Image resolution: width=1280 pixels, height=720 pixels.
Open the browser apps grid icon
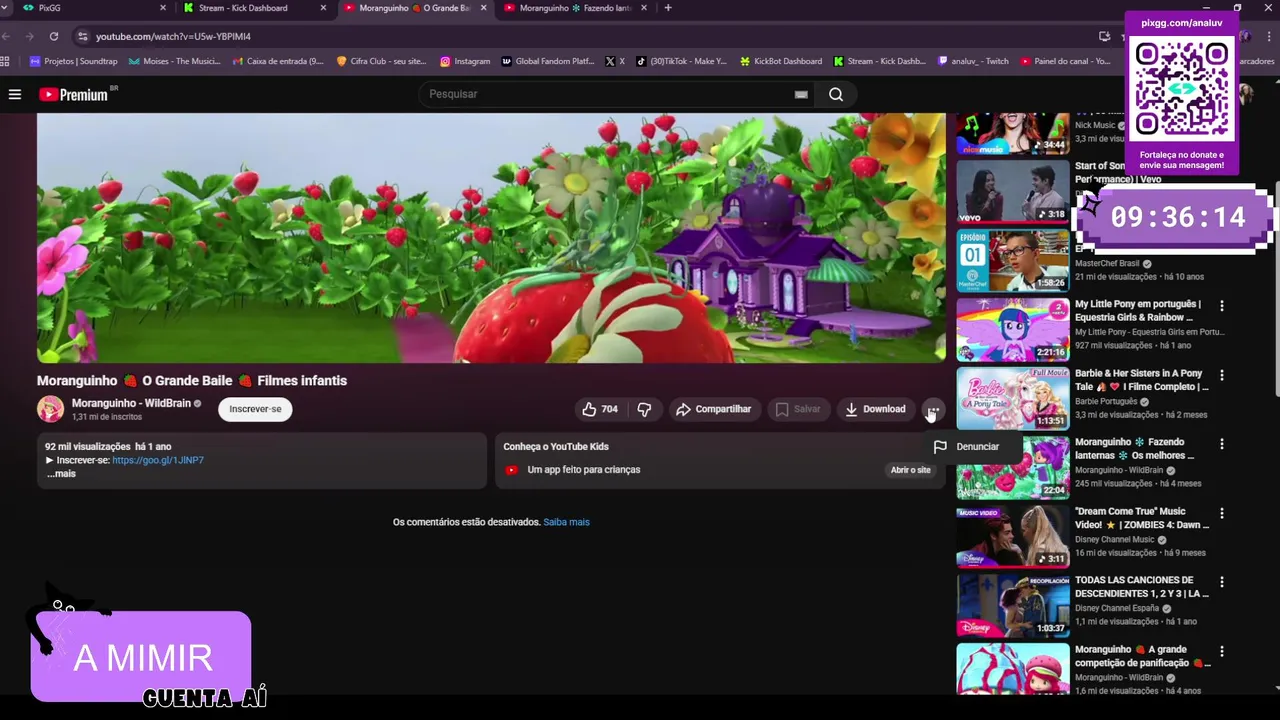[x=5, y=61]
